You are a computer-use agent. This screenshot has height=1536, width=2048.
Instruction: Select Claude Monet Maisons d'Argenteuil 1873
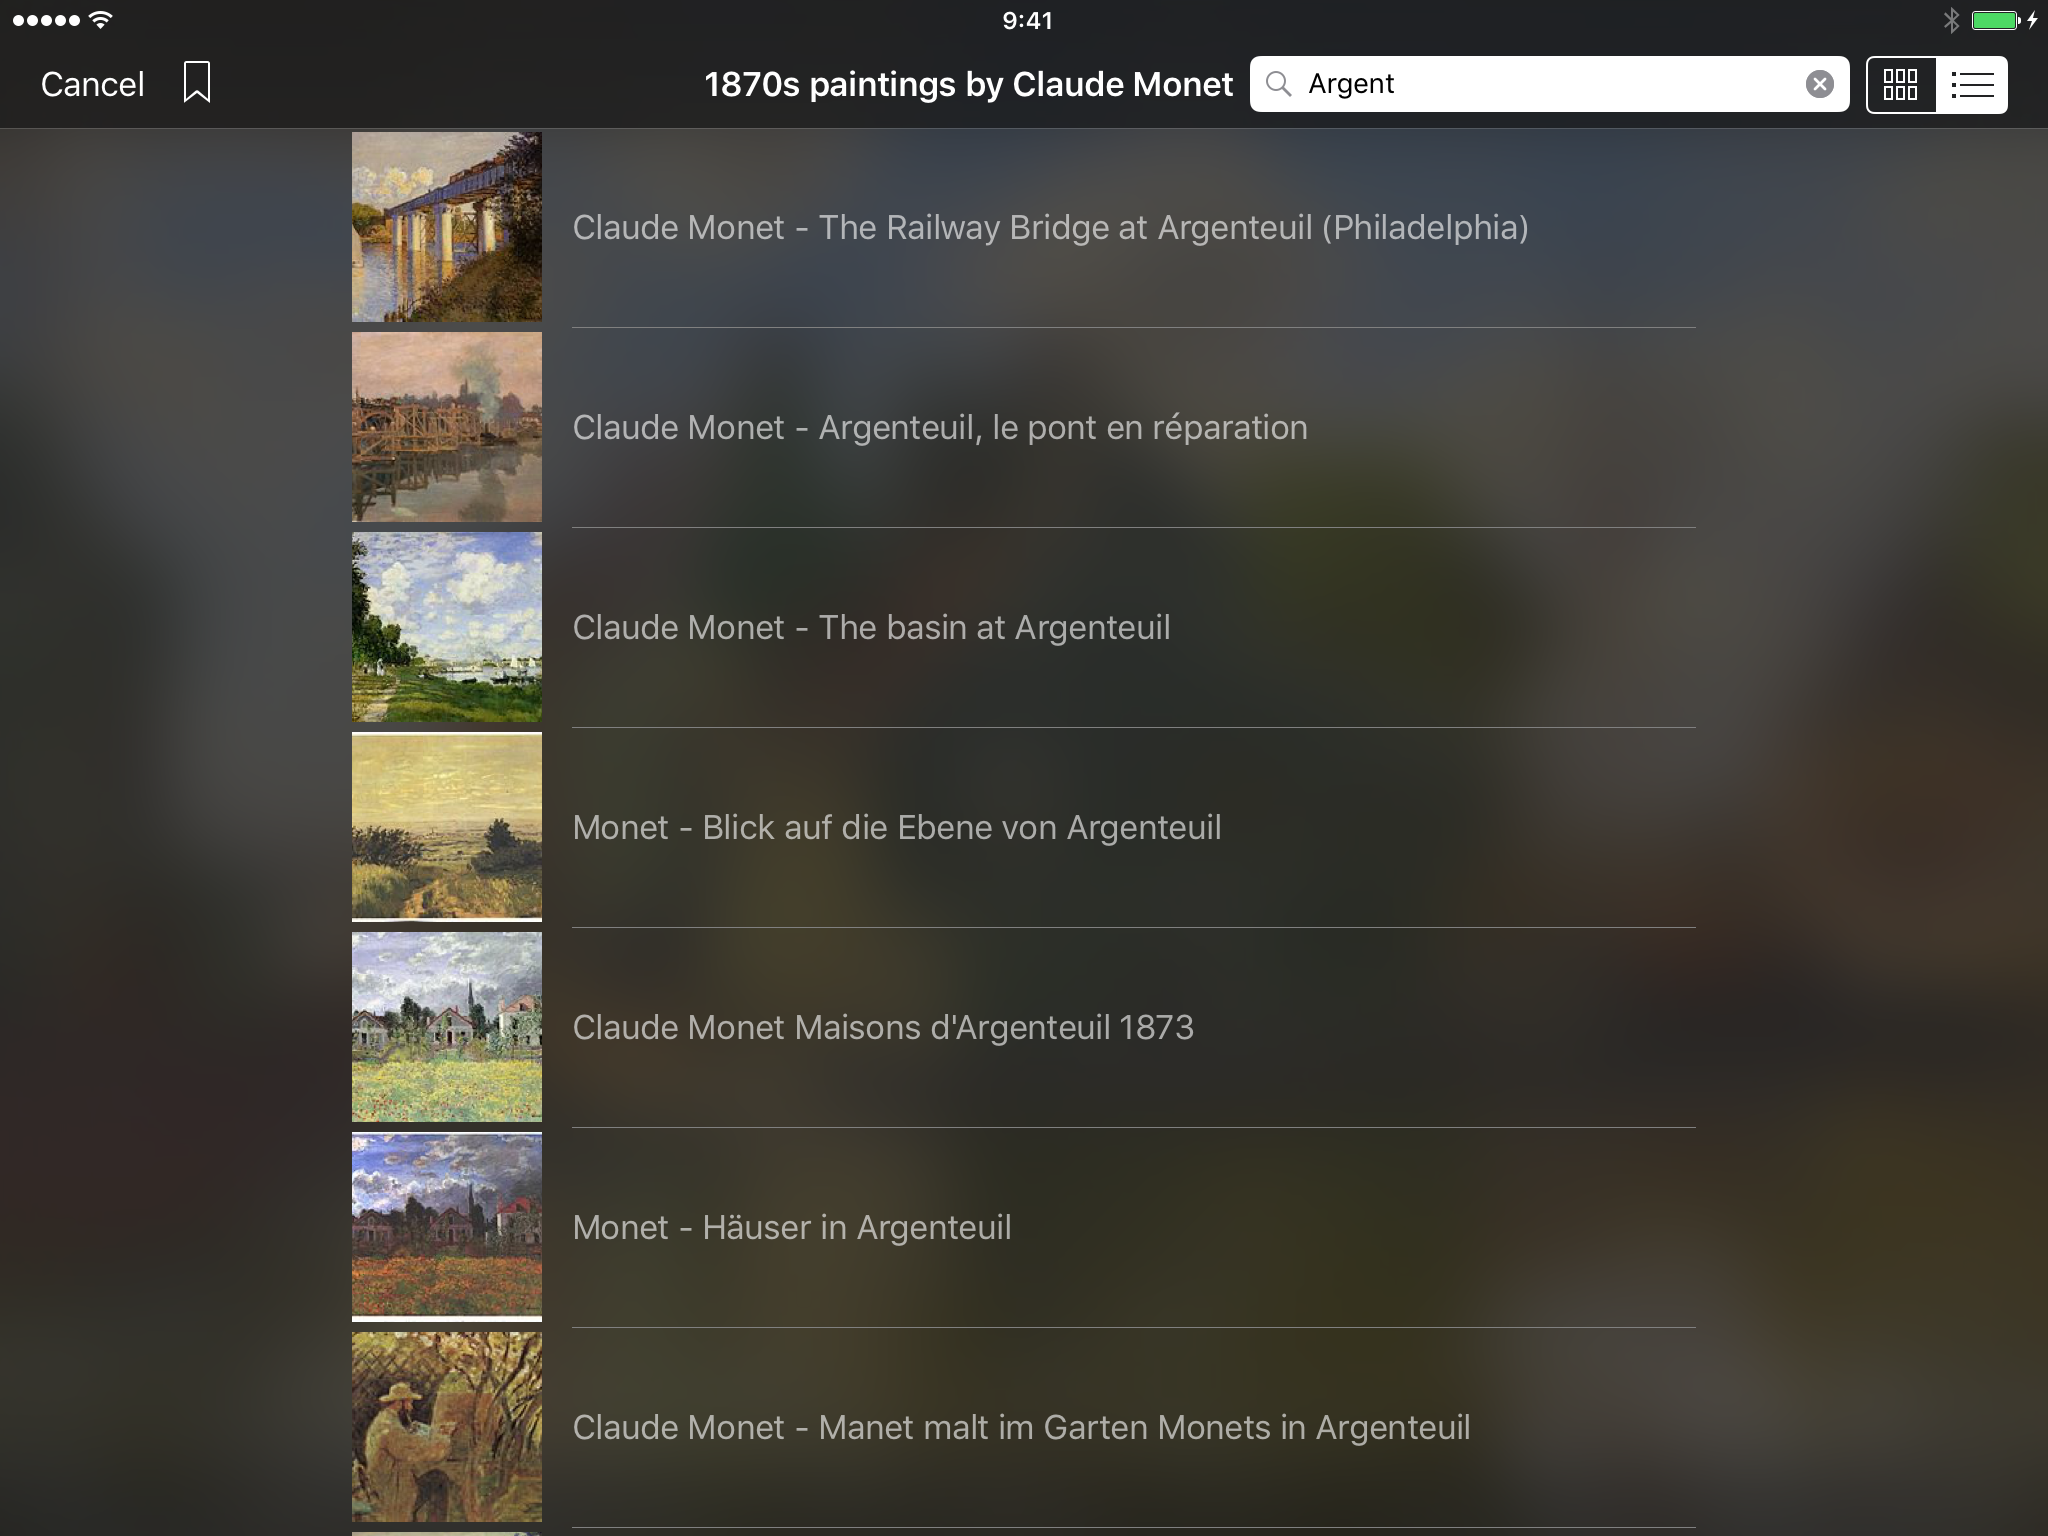882,1027
